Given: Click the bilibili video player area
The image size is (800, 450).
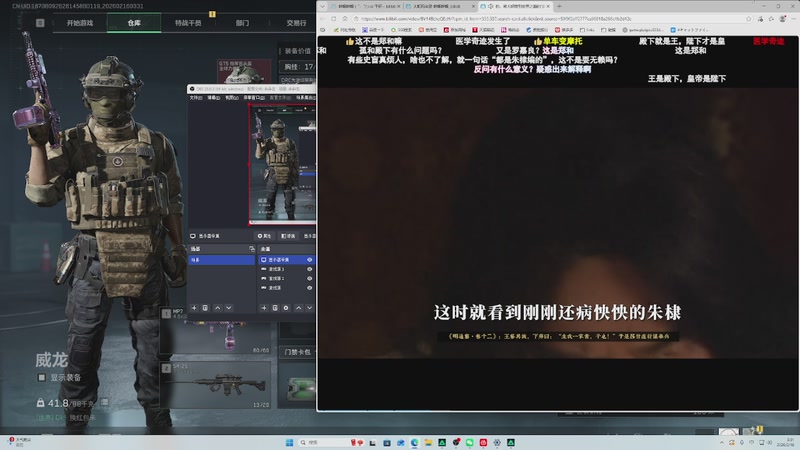Looking at the screenshot, I should (x=558, y=222).
